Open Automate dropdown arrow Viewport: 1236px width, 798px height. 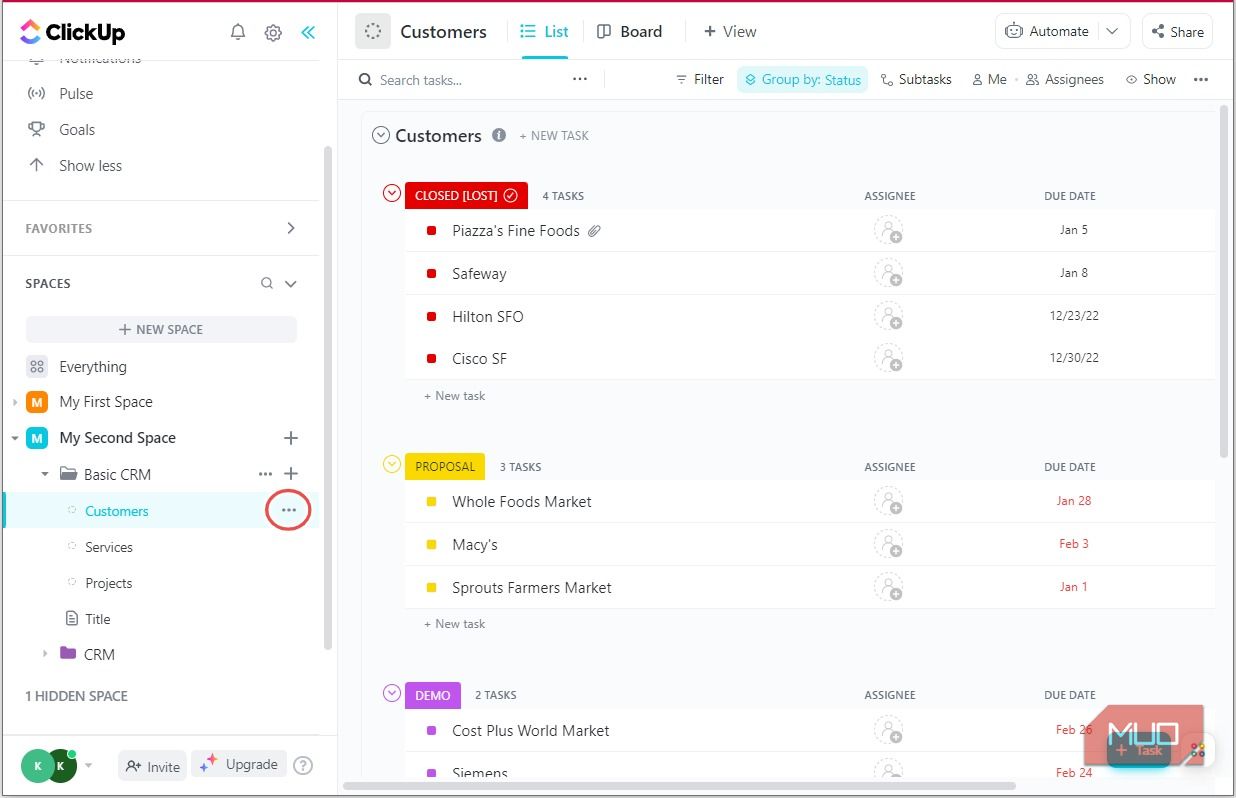point(1113,31)
